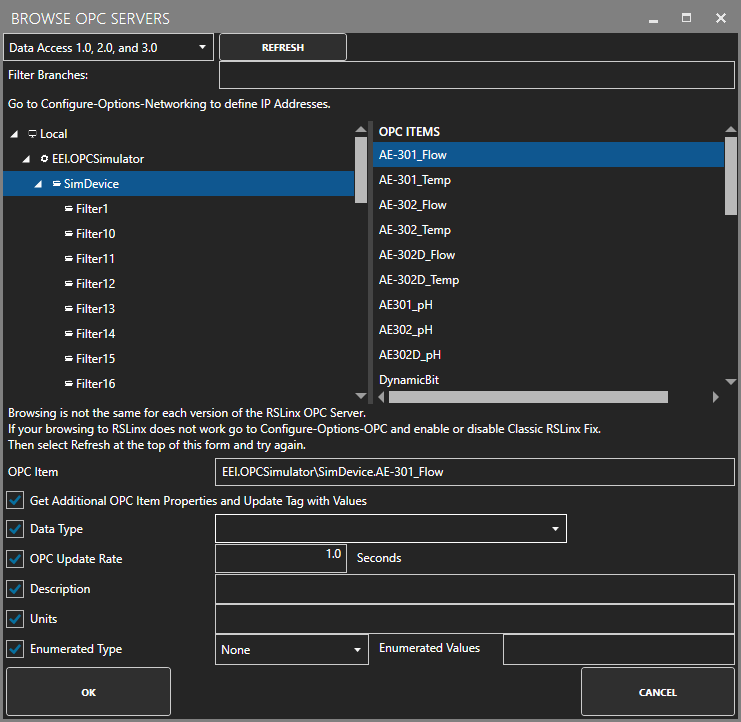Open the Data Access version dropdown

[x=109, y=47]
